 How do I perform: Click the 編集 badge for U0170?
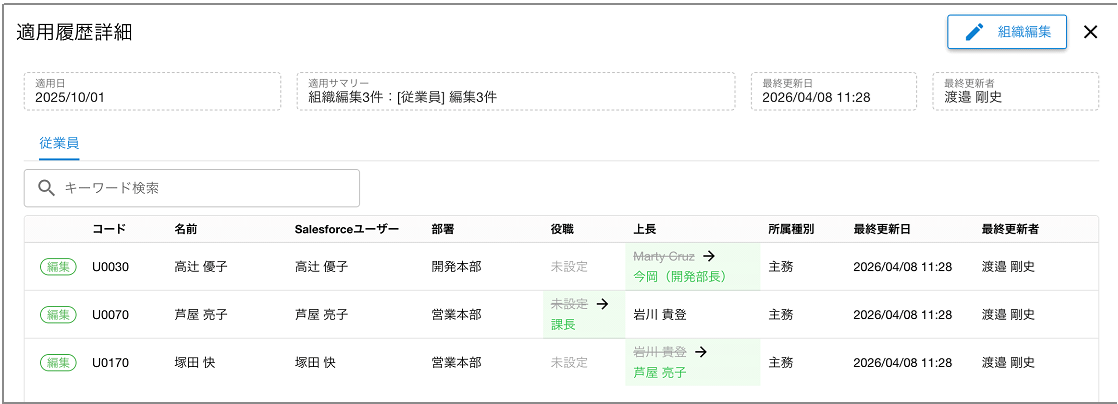(x=58, y=363)
